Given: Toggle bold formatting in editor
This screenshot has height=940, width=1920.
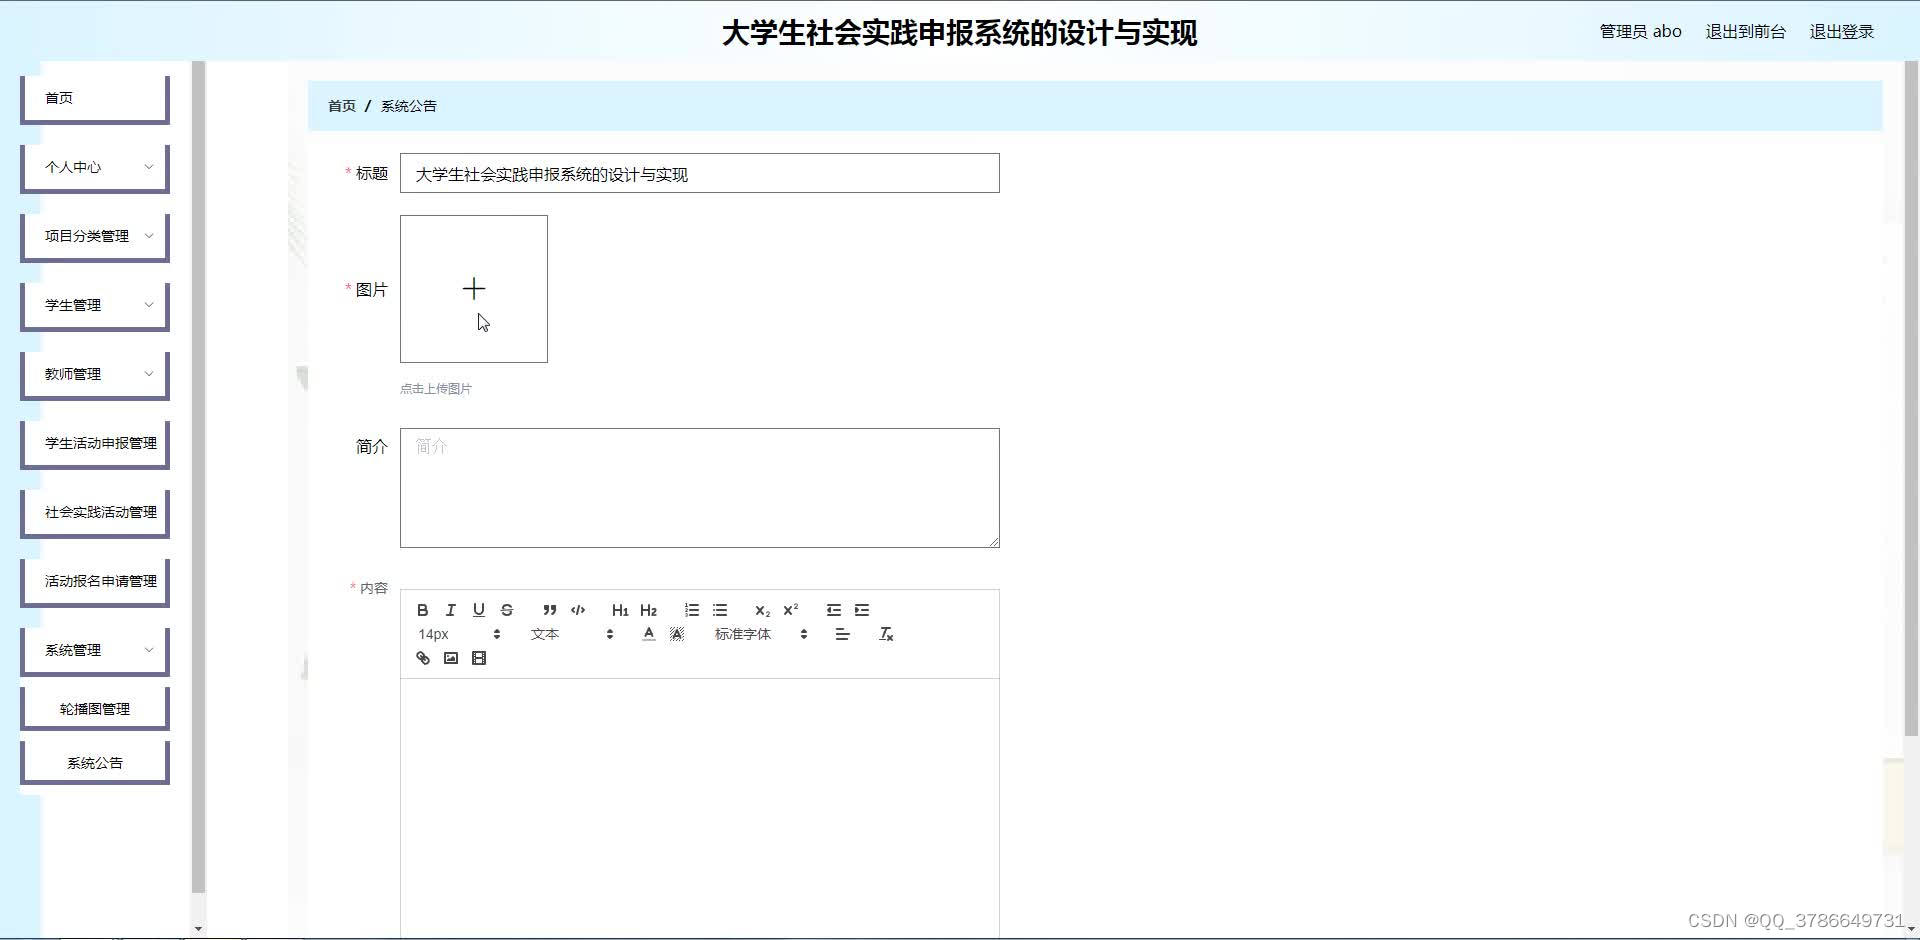Looking at the screenshot, I should [x=423, y=610].
